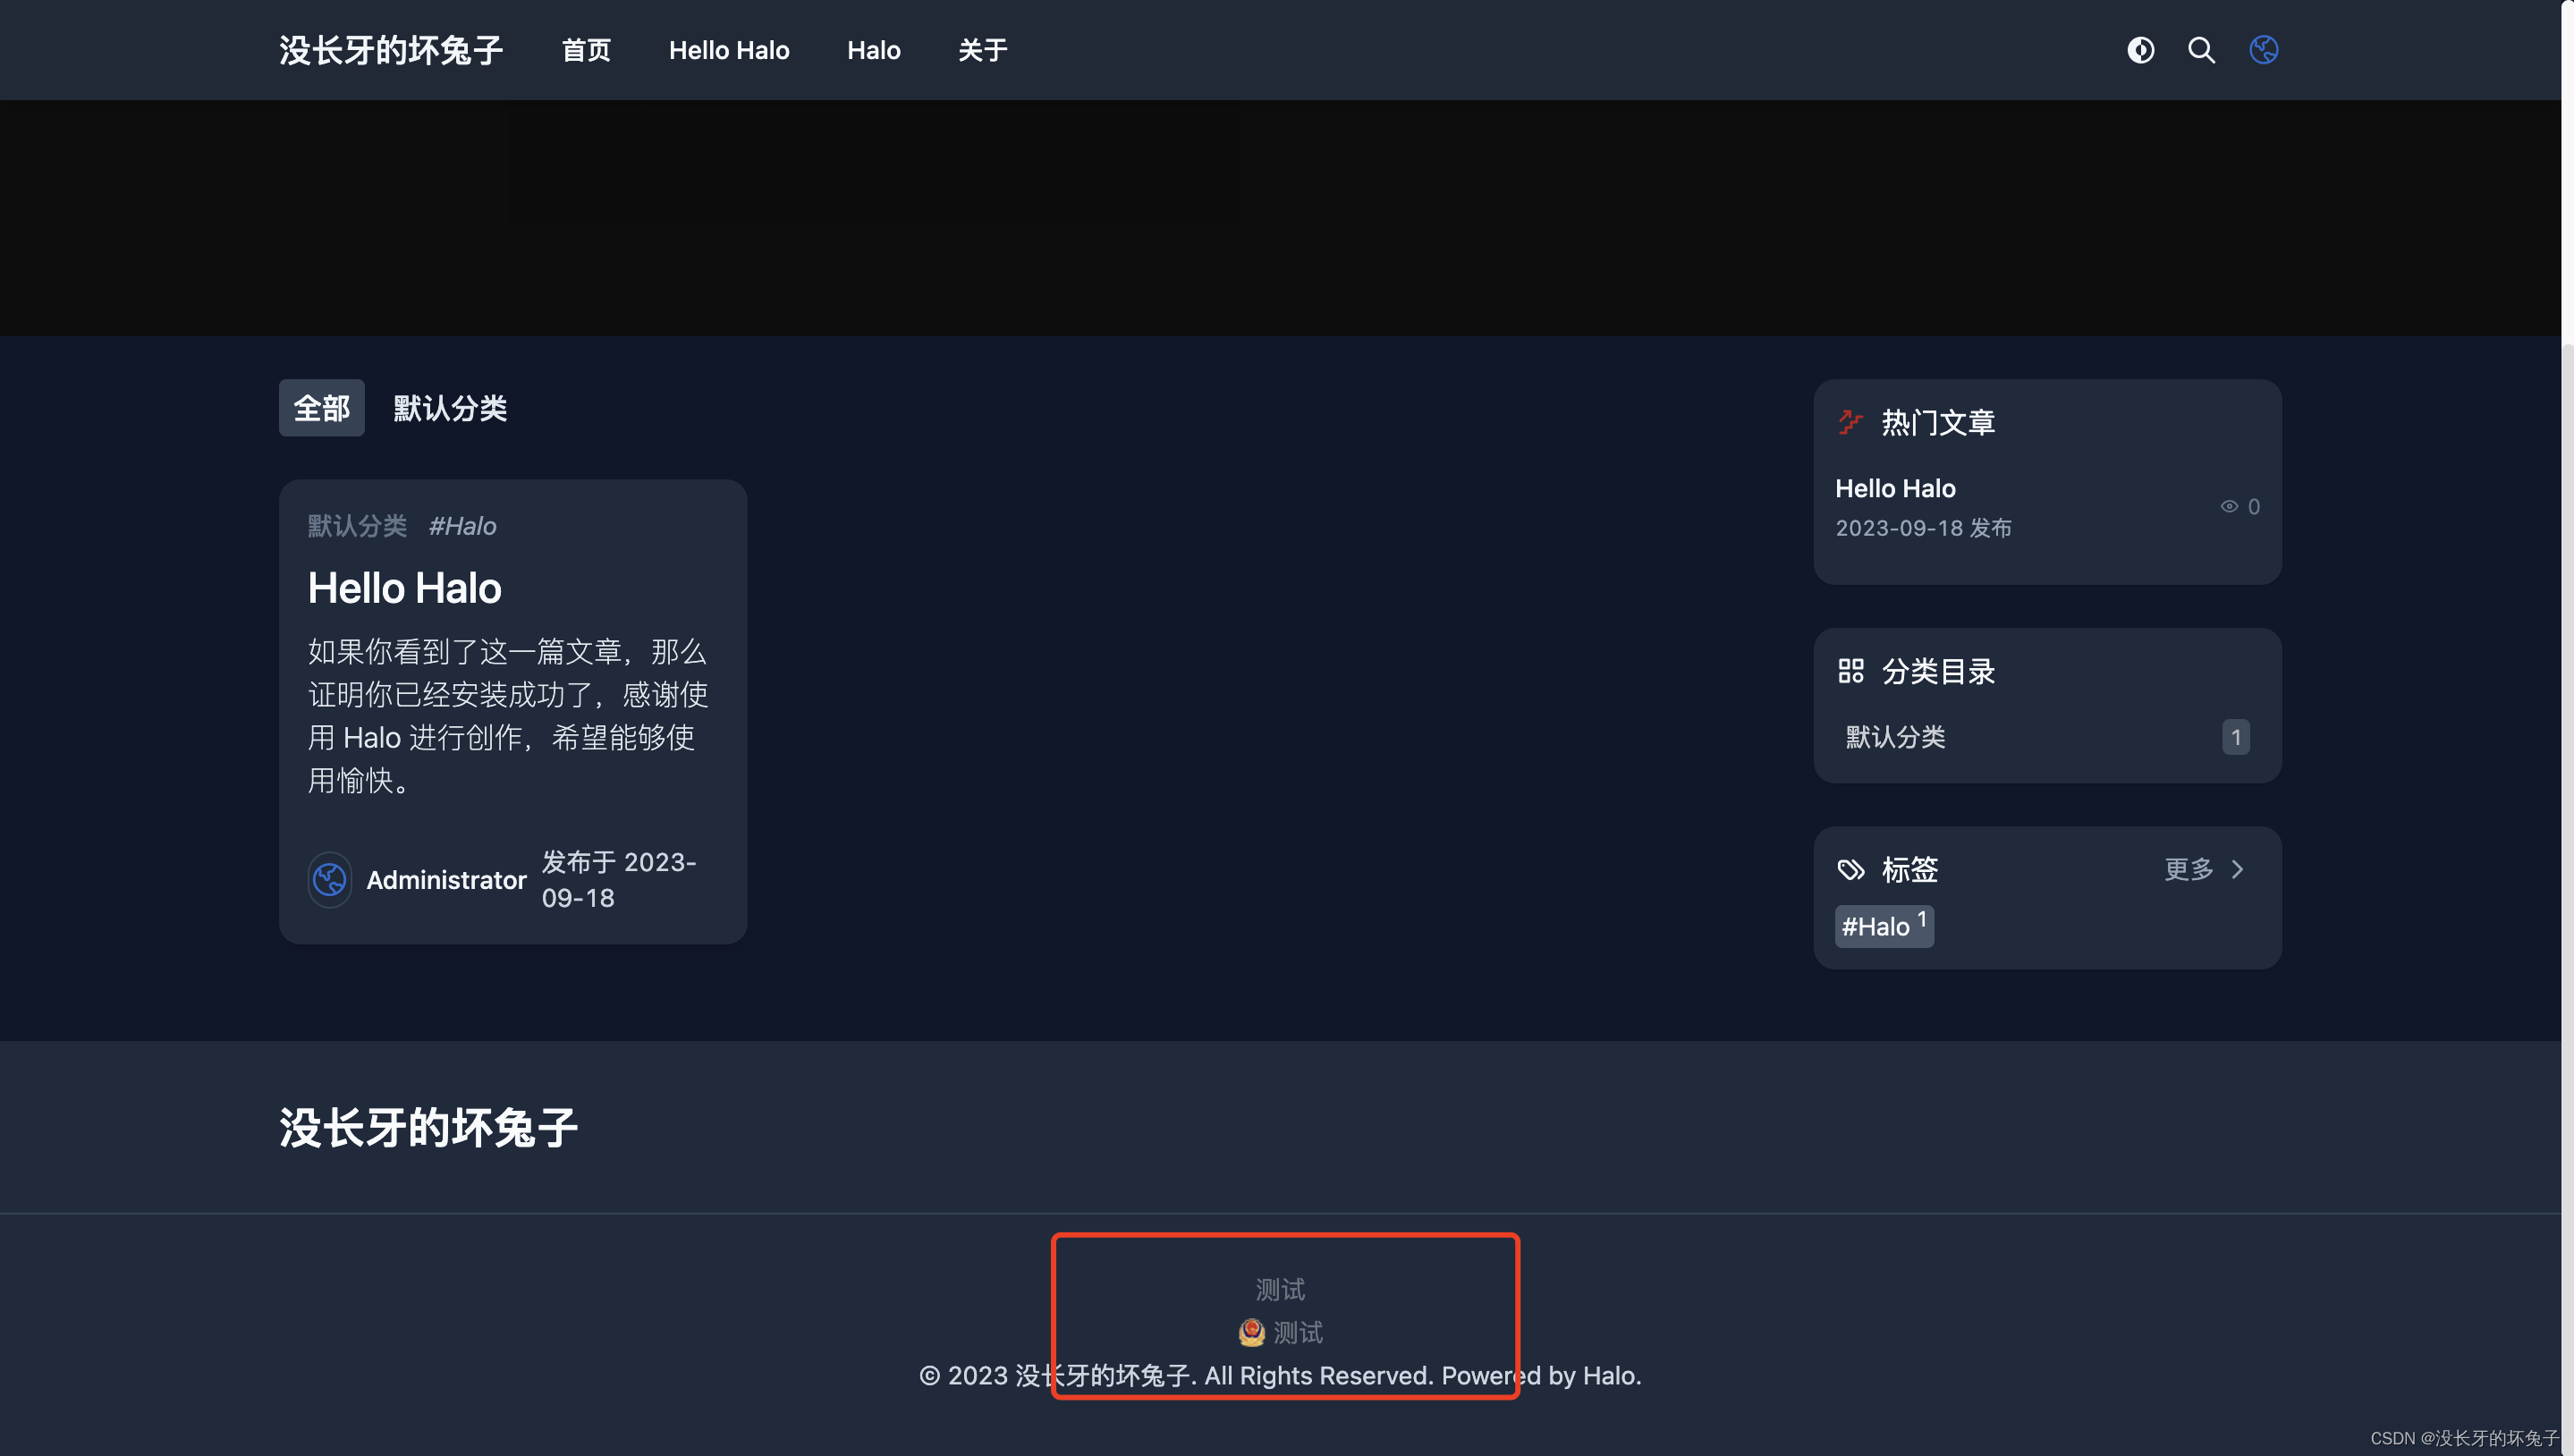Click the footer site title 没长牙的坏兔子

click(x=428, y=1128)
